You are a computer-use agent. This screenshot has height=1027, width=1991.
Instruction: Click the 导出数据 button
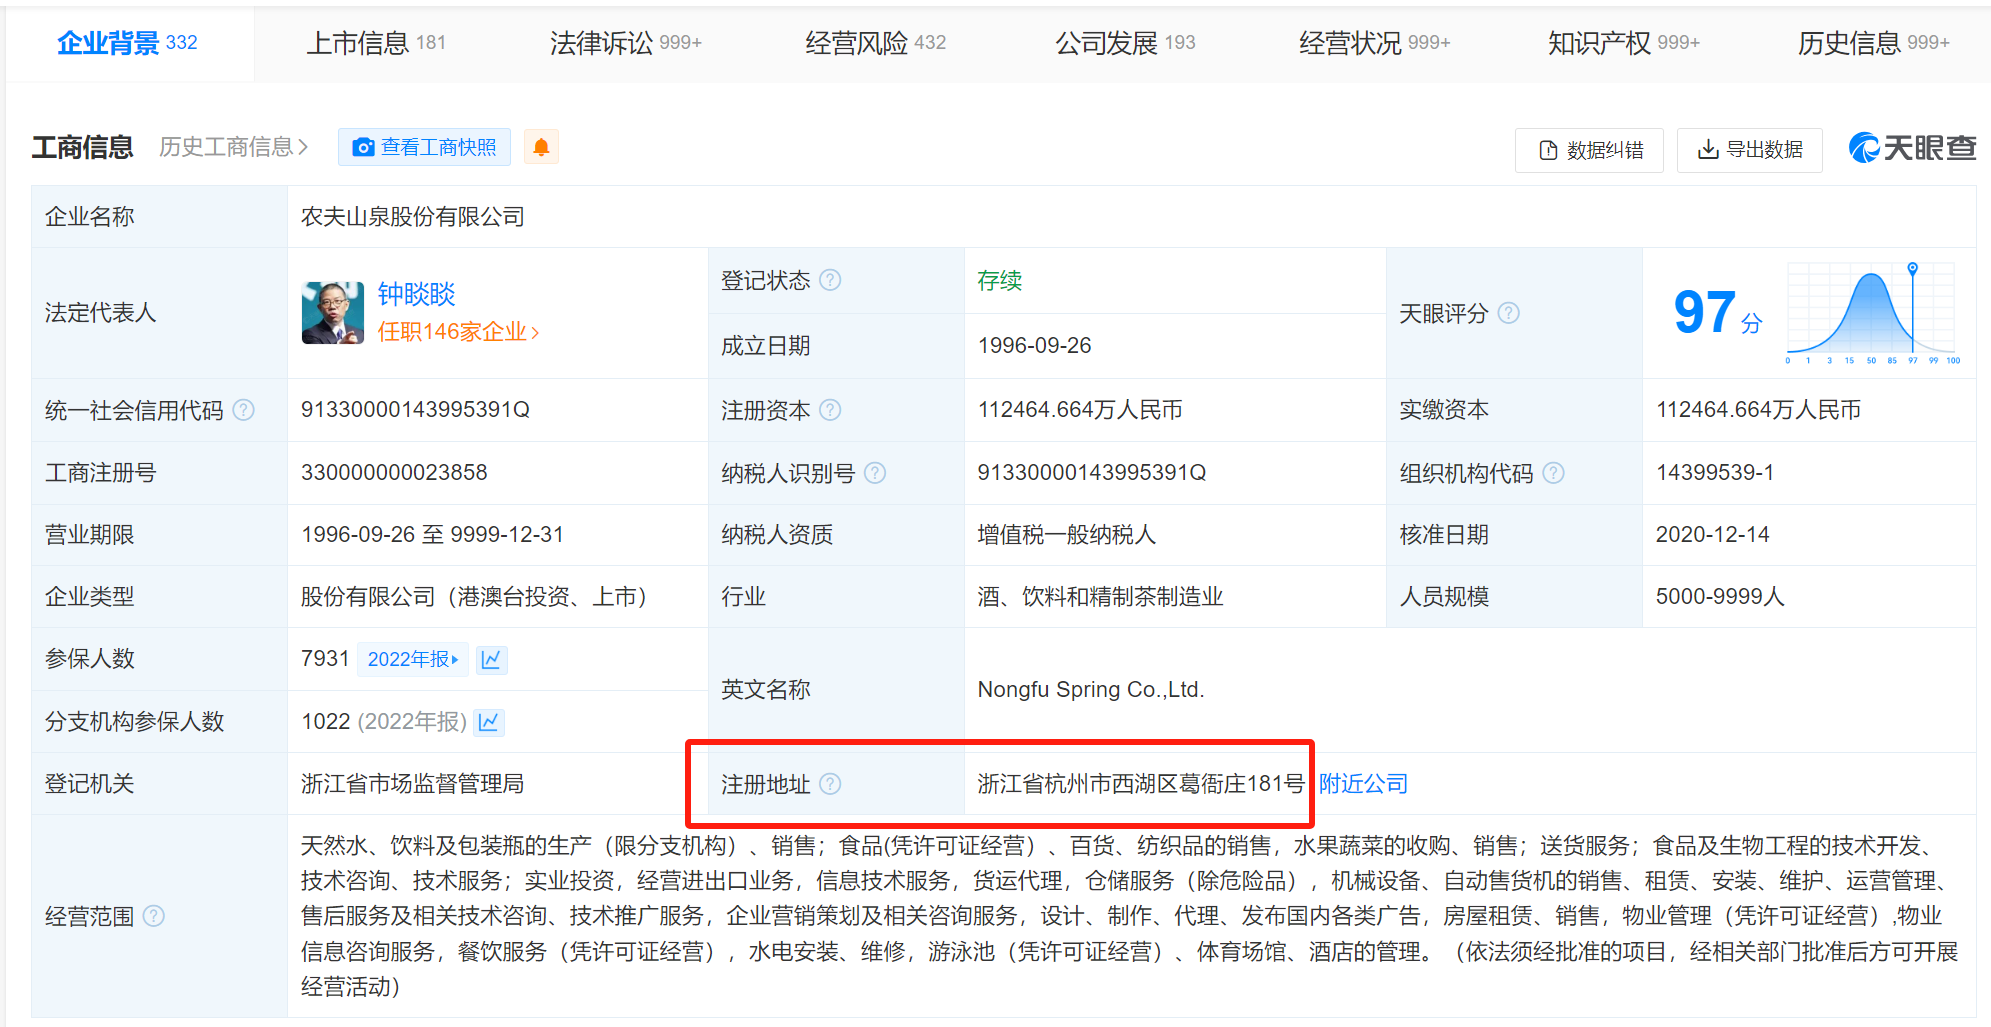point(1750,150)
